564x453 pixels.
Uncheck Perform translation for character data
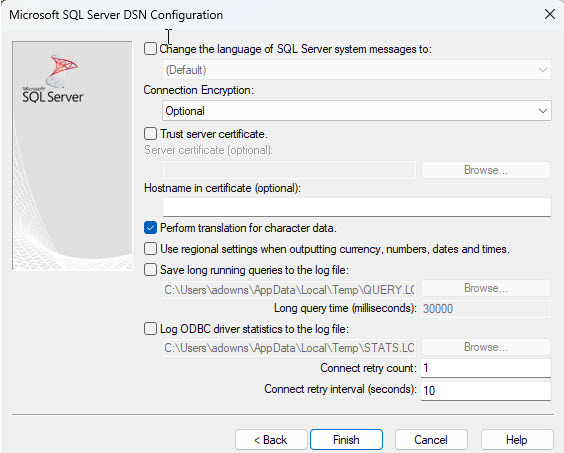150,228
